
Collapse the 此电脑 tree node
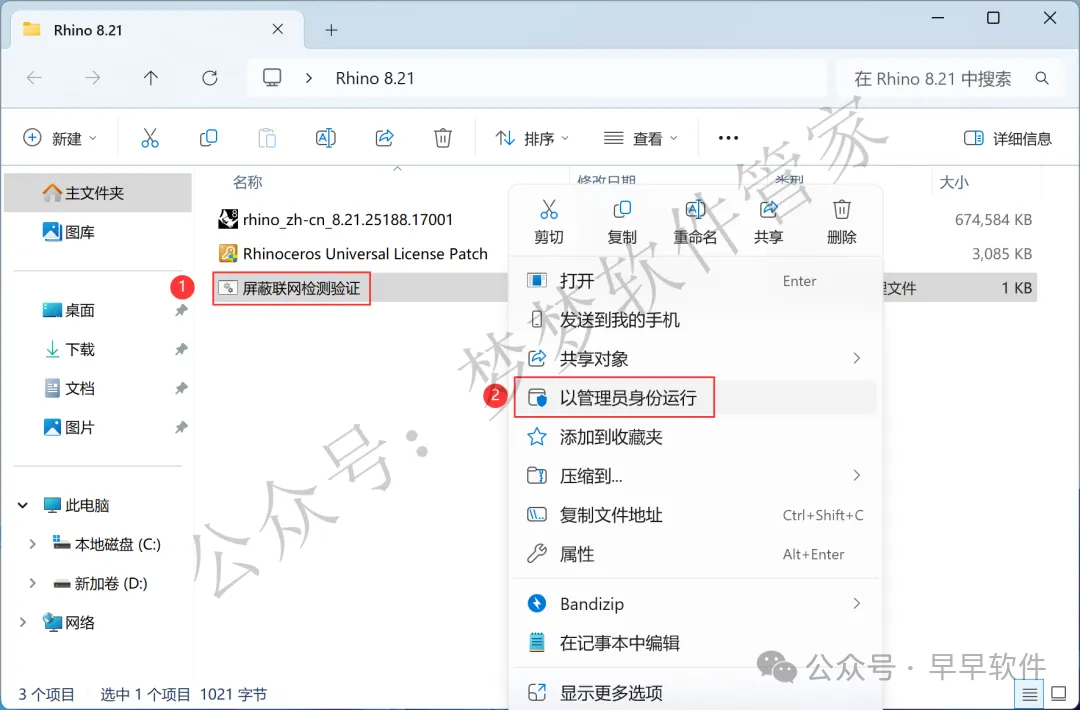[23, 505]
